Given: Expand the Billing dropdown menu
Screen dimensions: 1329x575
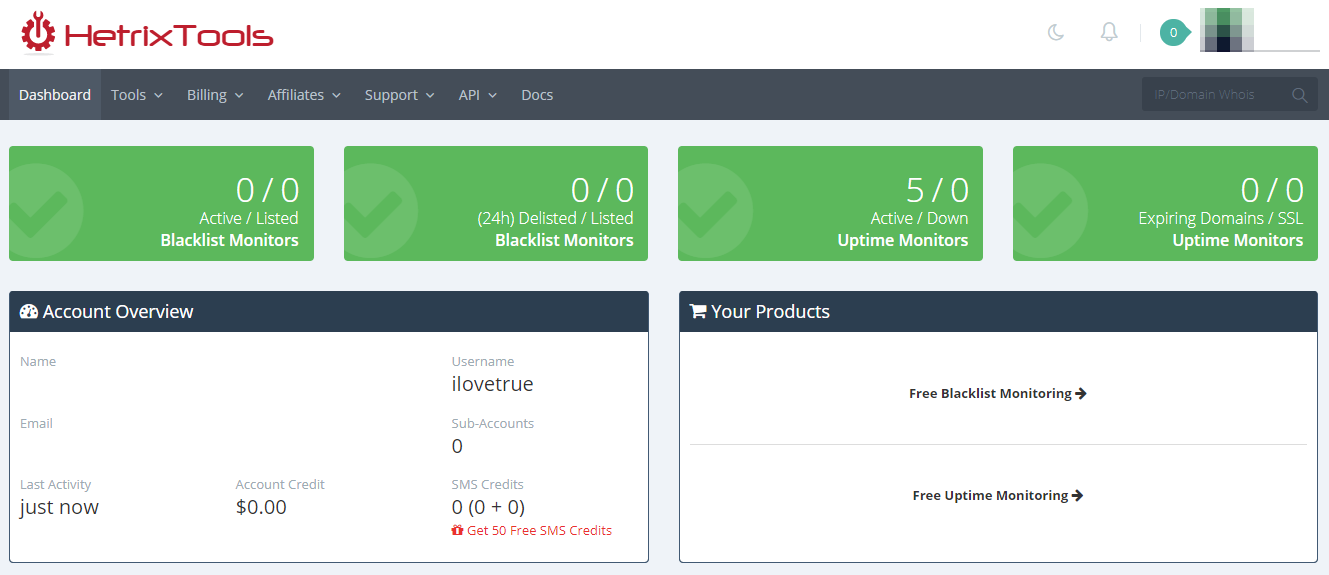Looking at the screenshot, I should point(215,95).
